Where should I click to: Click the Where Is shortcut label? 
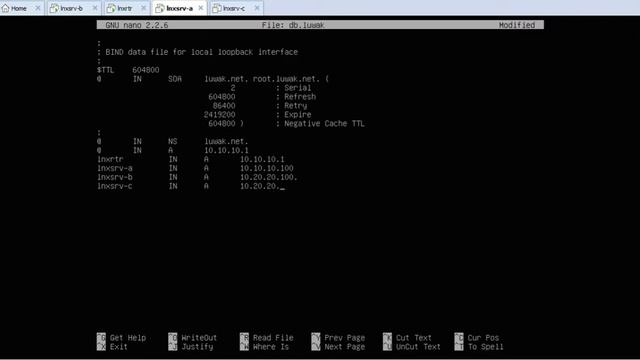point(271,347)
